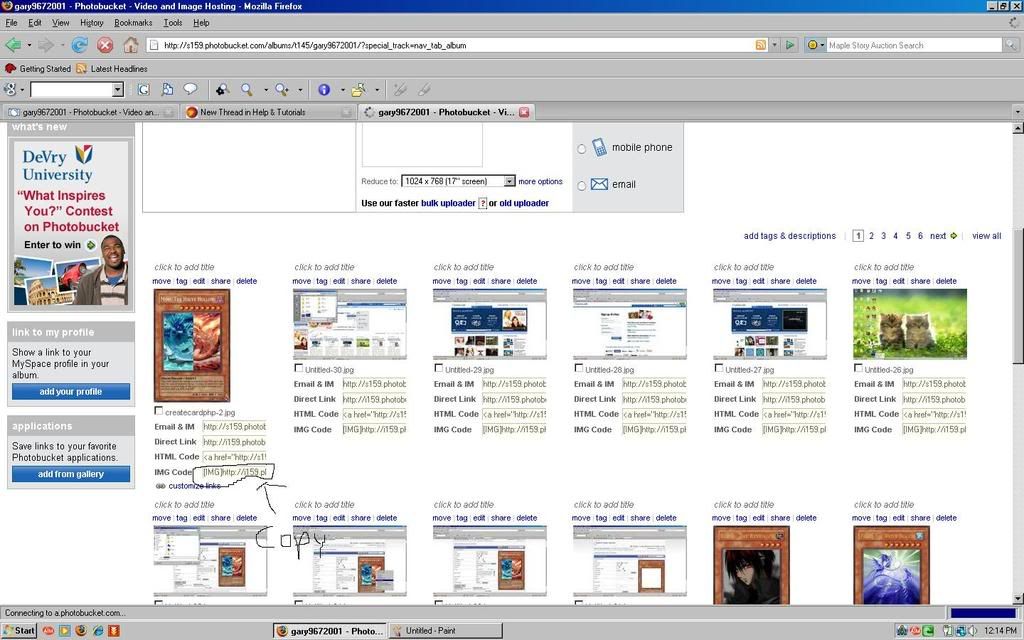Image resolution: width=1024 pixels, height=640 pixels.
Task: Click the blue info icon in Google toolbar
Action: [x=323, y=90]
